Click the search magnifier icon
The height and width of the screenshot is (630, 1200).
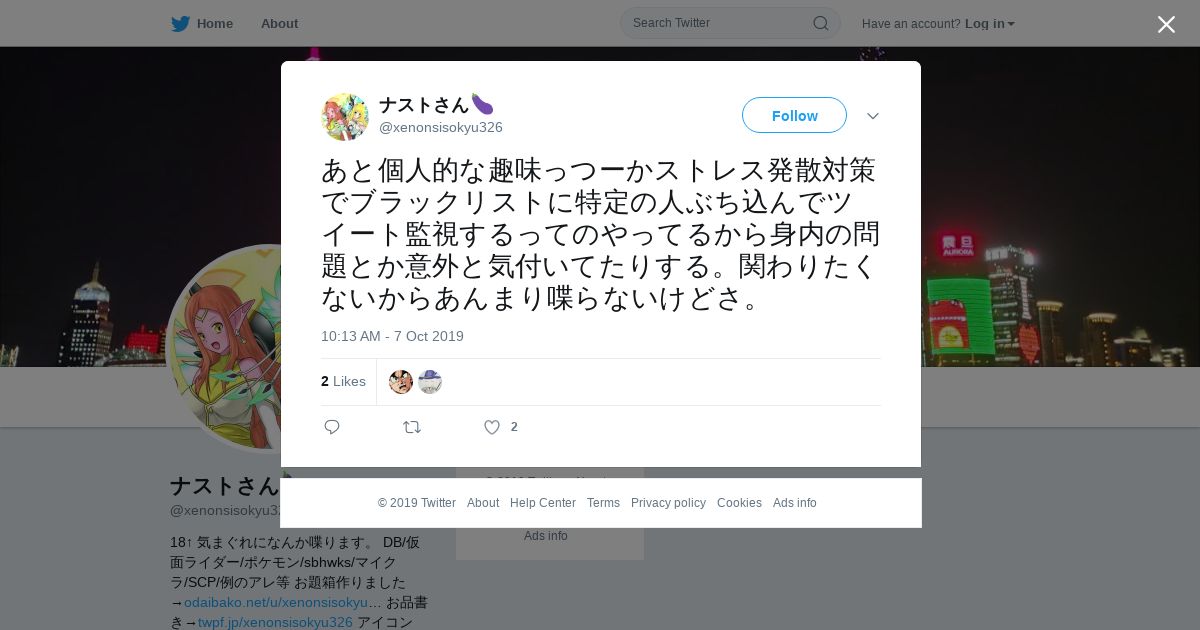click(x=820, y=23)
